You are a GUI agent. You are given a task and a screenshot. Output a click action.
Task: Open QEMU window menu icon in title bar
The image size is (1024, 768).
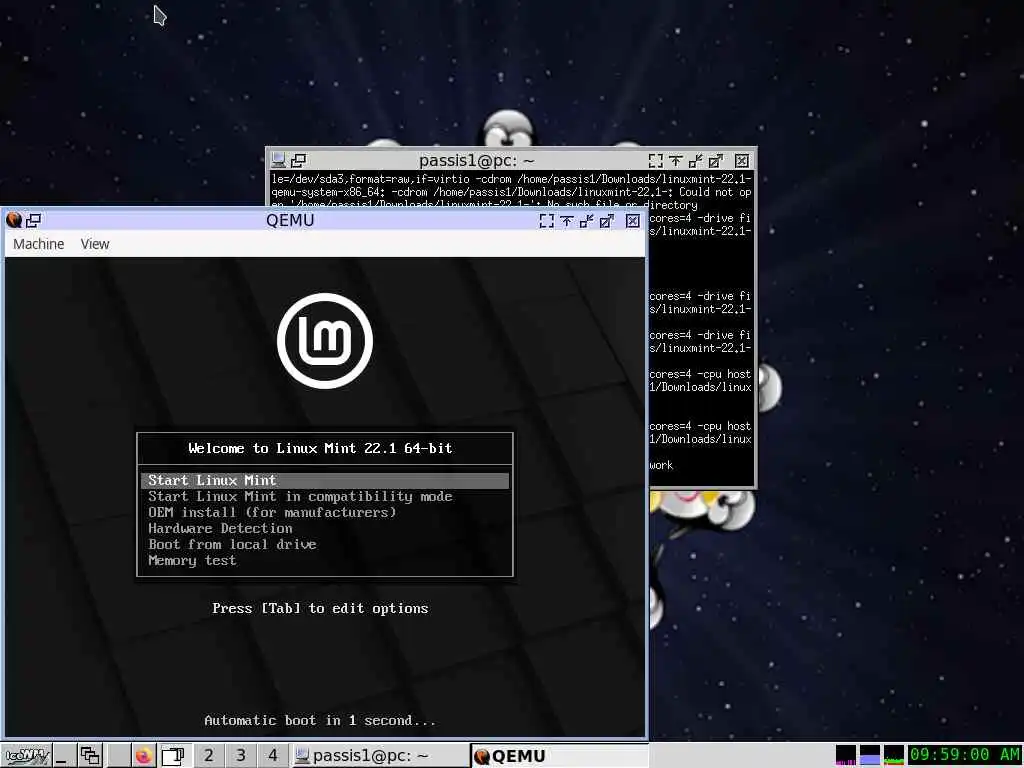(x=14, y=220)
